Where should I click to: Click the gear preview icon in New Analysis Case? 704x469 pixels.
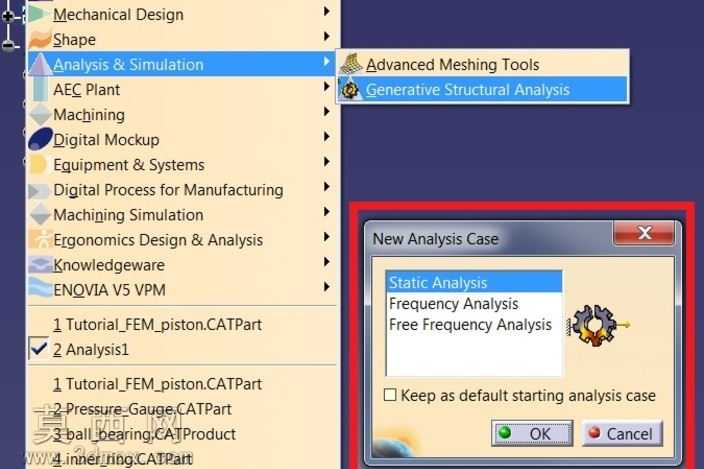click(x=598, y=325)
